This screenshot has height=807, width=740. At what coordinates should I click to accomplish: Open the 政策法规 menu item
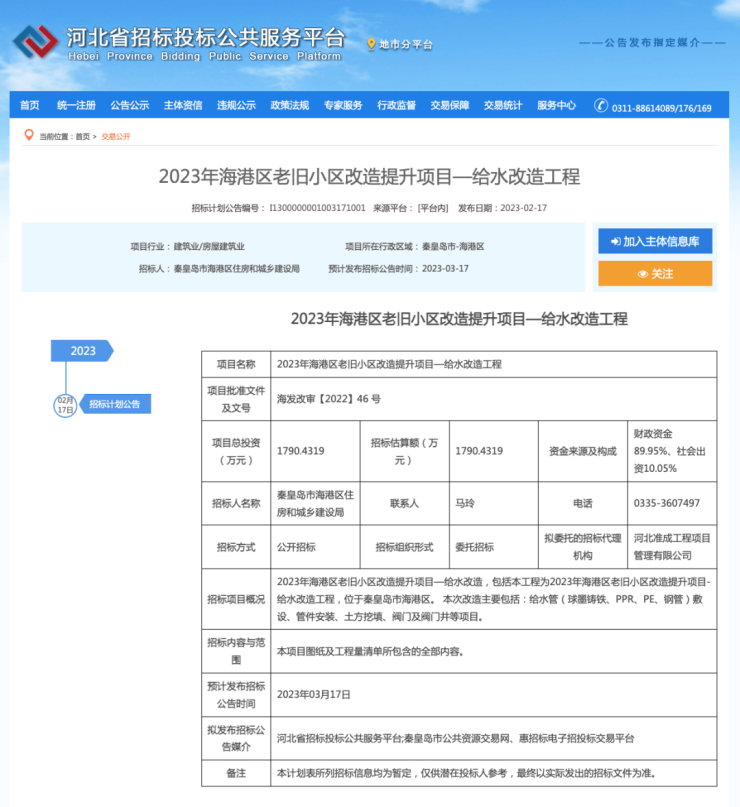(290, 106)
